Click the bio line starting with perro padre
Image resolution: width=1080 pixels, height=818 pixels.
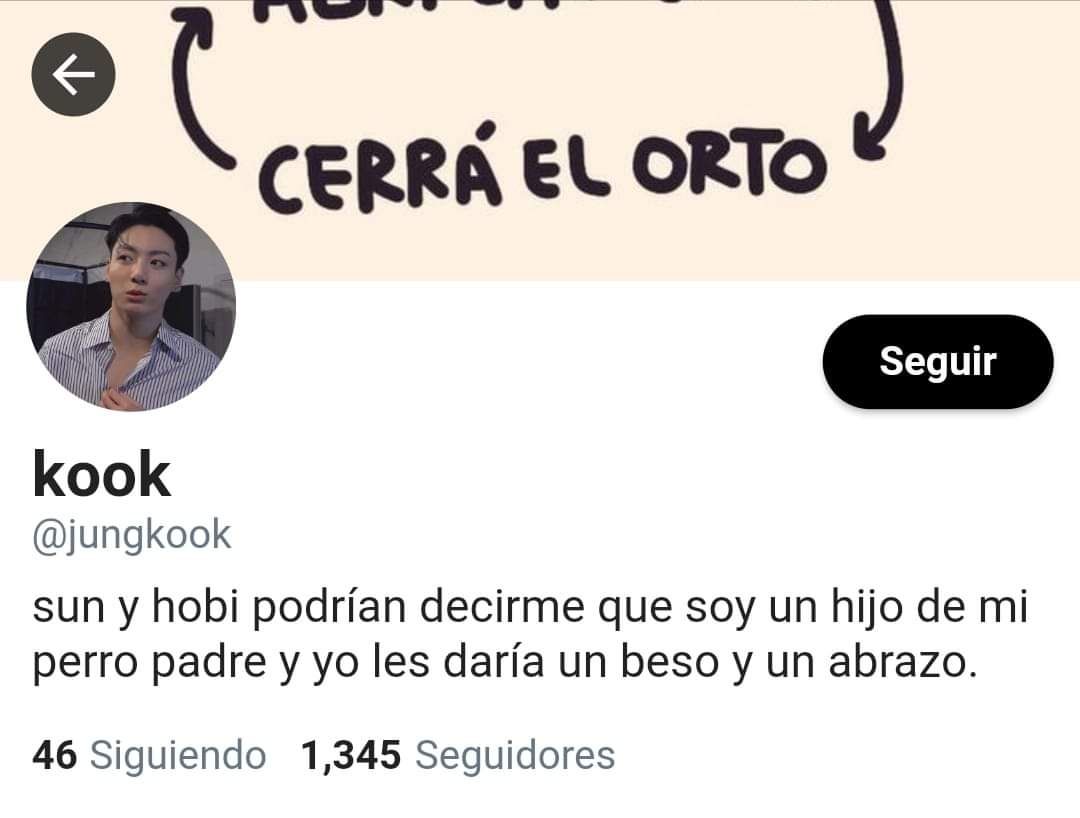(x=505, y=662)
